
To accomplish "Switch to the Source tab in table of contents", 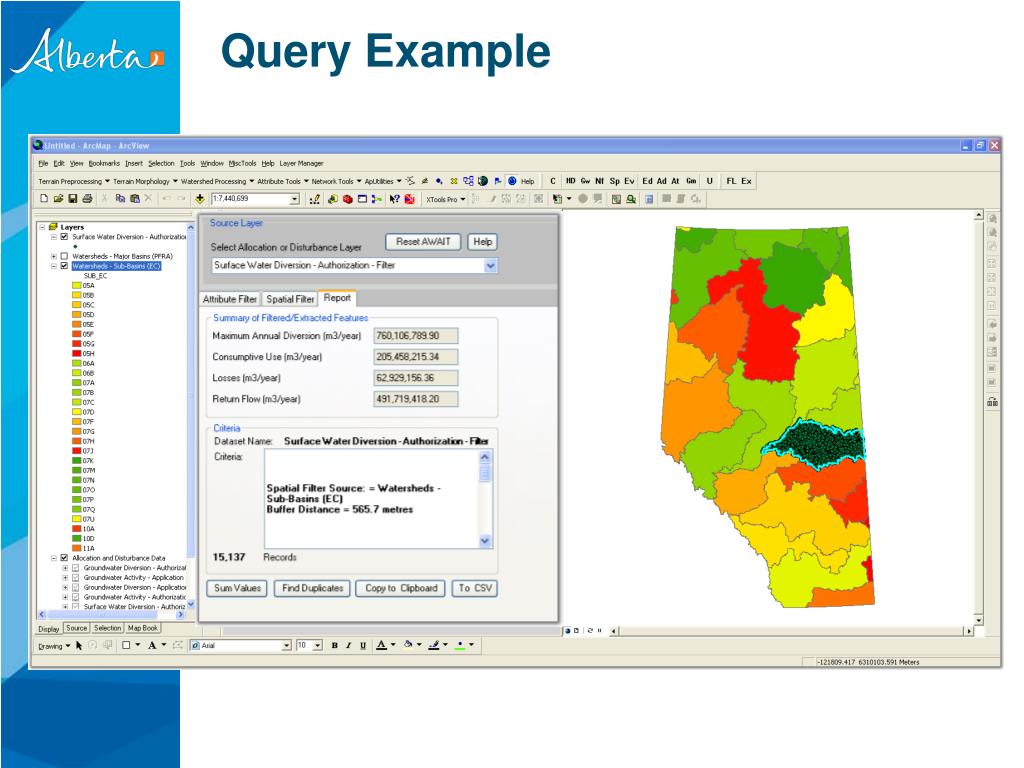I will pyautogui.click(x=76, y=628).
